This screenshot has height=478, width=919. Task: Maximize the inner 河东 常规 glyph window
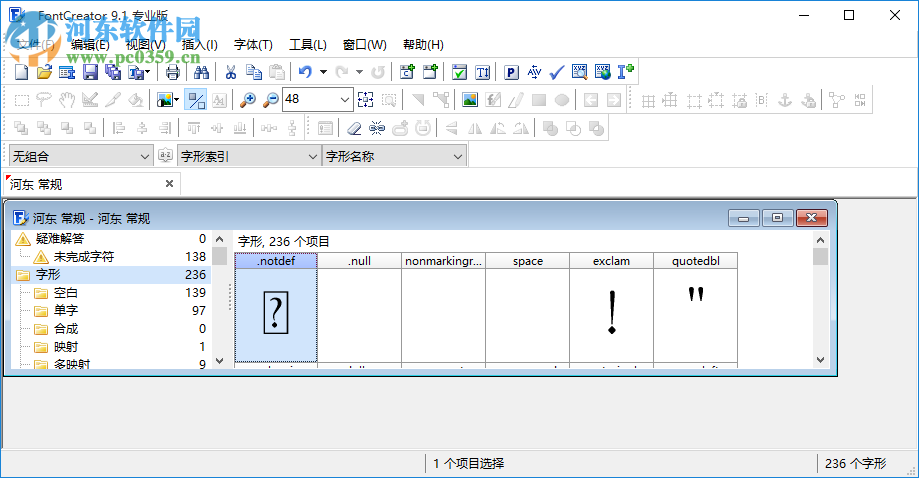777,218
